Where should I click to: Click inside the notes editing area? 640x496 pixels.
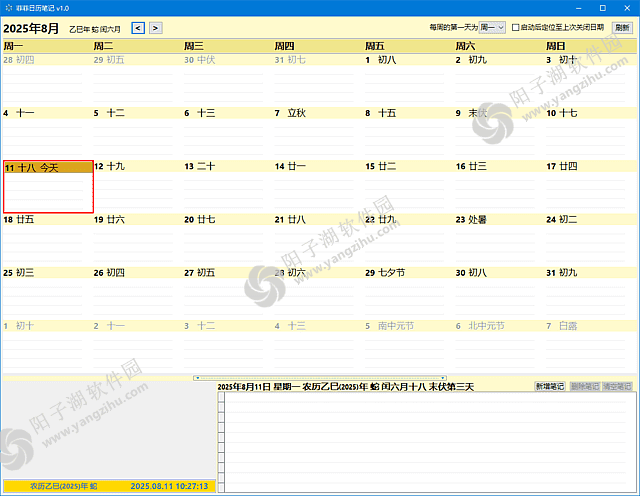coord(430,442)
